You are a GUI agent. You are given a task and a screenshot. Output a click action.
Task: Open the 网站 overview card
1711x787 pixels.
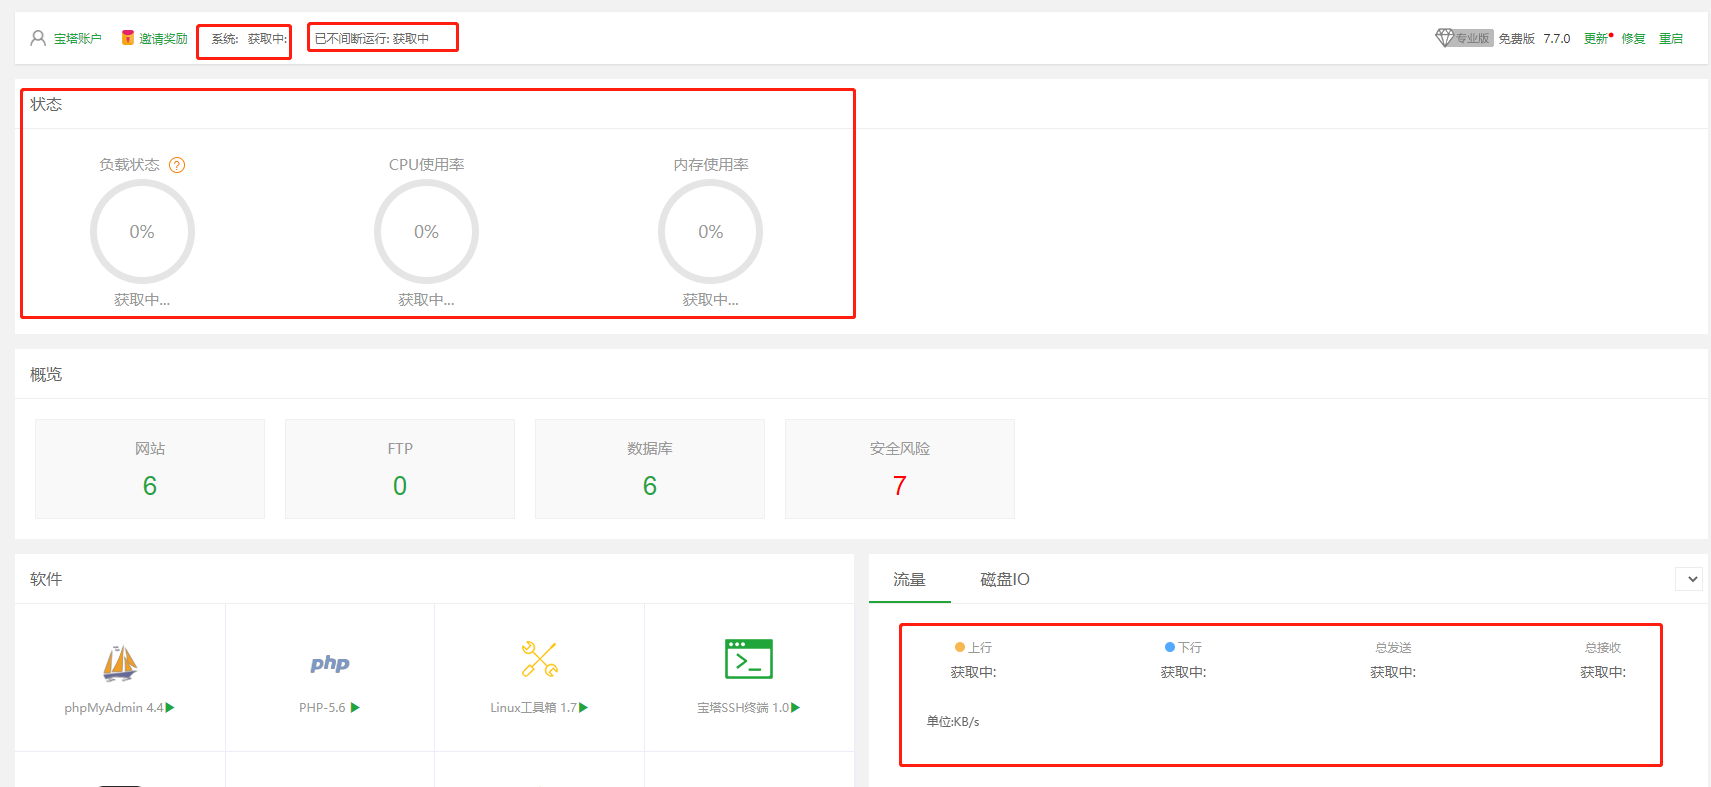point(150,469)
